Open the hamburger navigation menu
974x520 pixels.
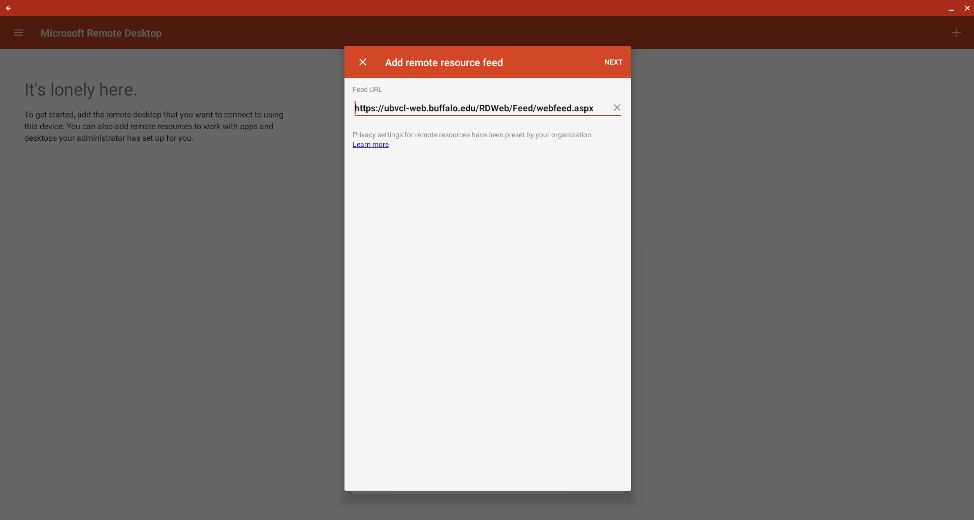click(18, 33)
